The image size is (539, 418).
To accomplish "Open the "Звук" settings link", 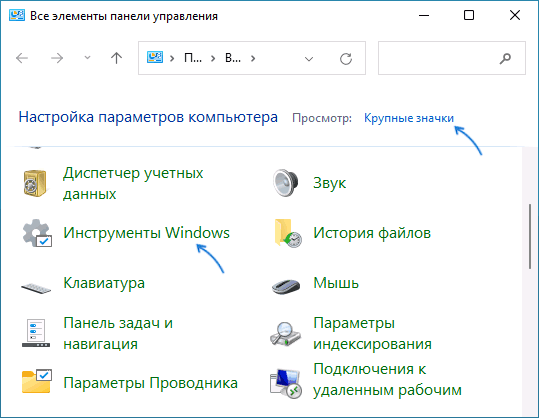I will (x=329, y=183).
